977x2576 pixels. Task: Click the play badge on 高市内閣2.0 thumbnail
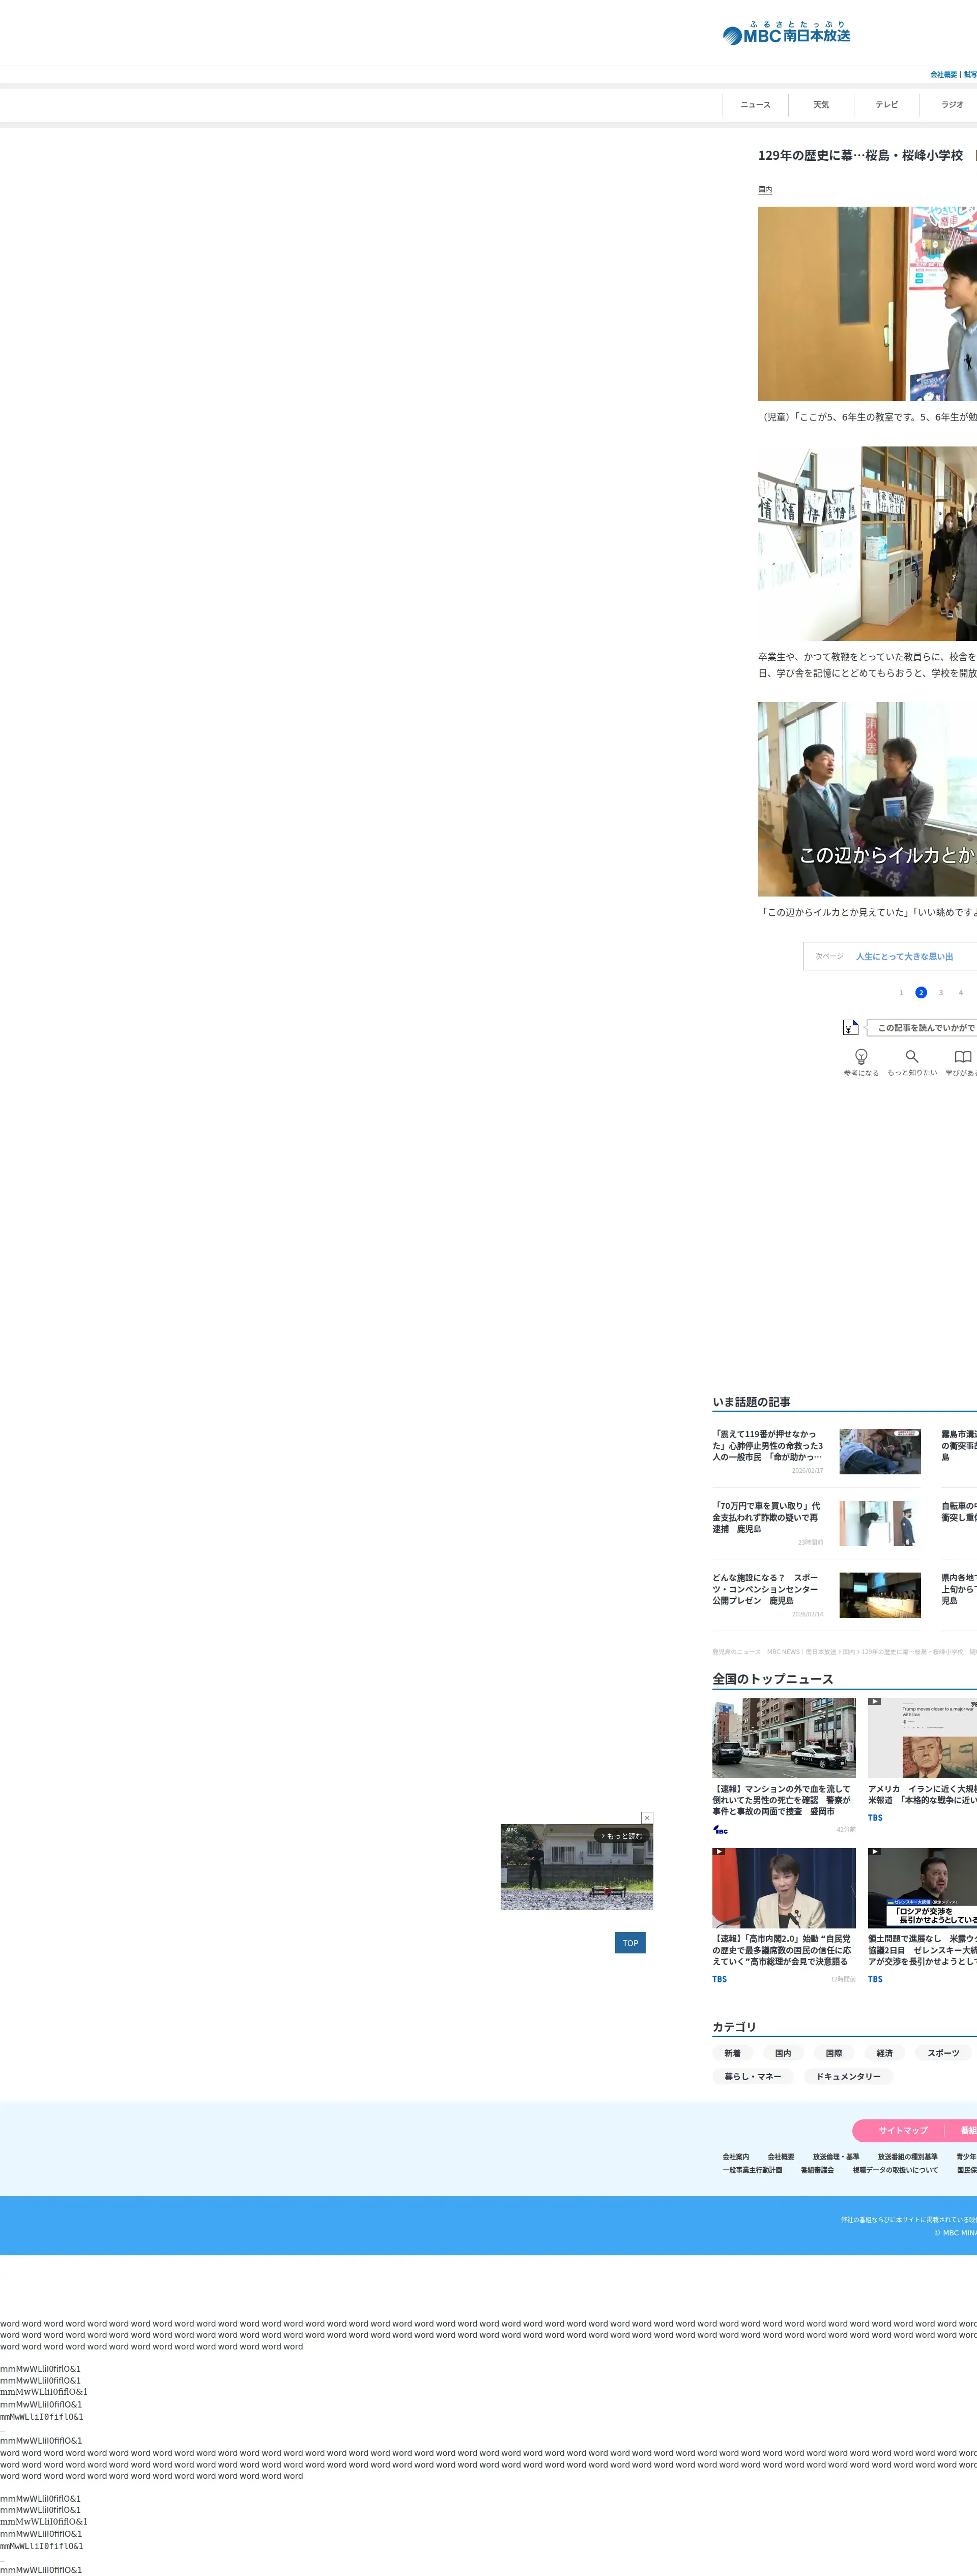[x=719, y=1852]
